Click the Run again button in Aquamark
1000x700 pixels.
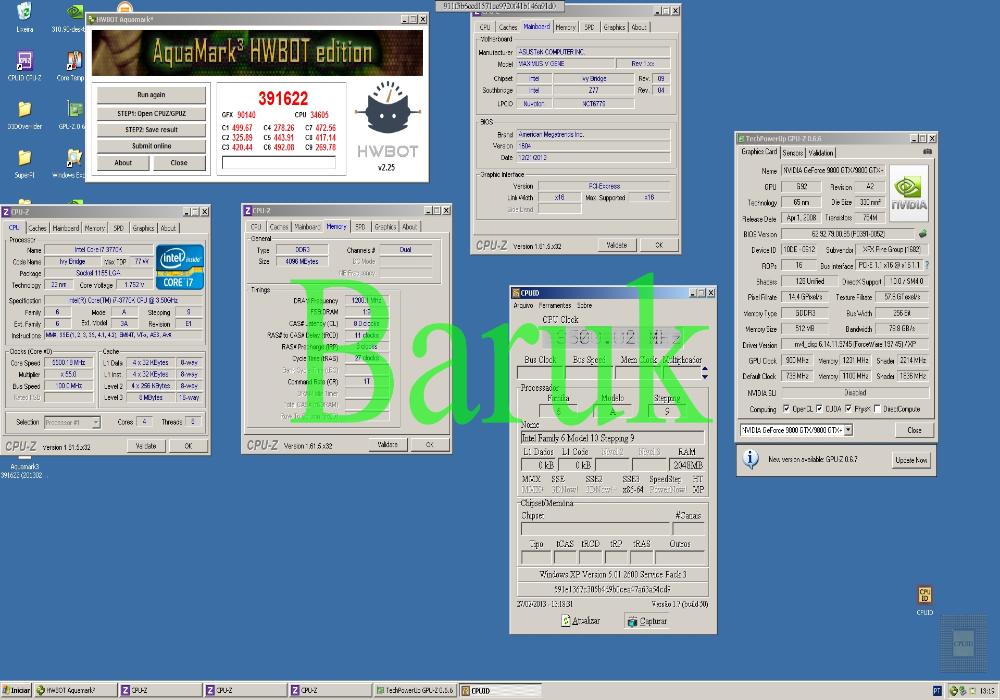click(151, 94)
